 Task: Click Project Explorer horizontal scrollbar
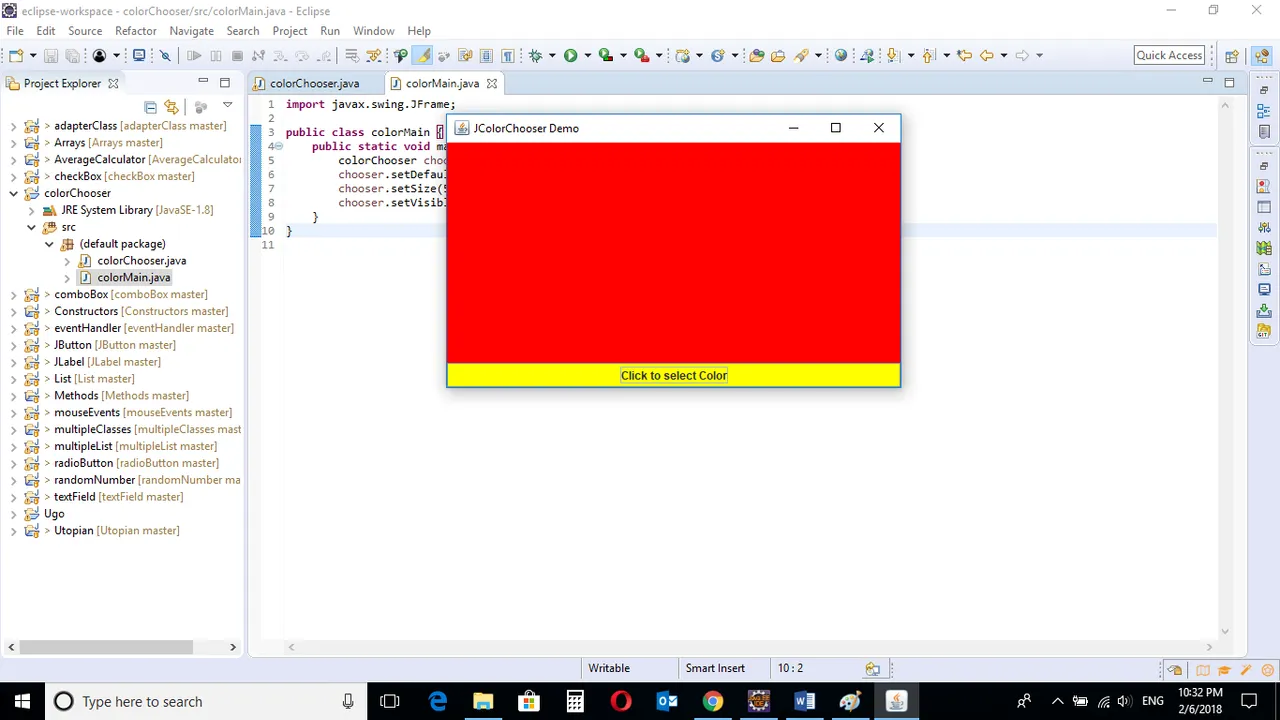coord(107,647)
